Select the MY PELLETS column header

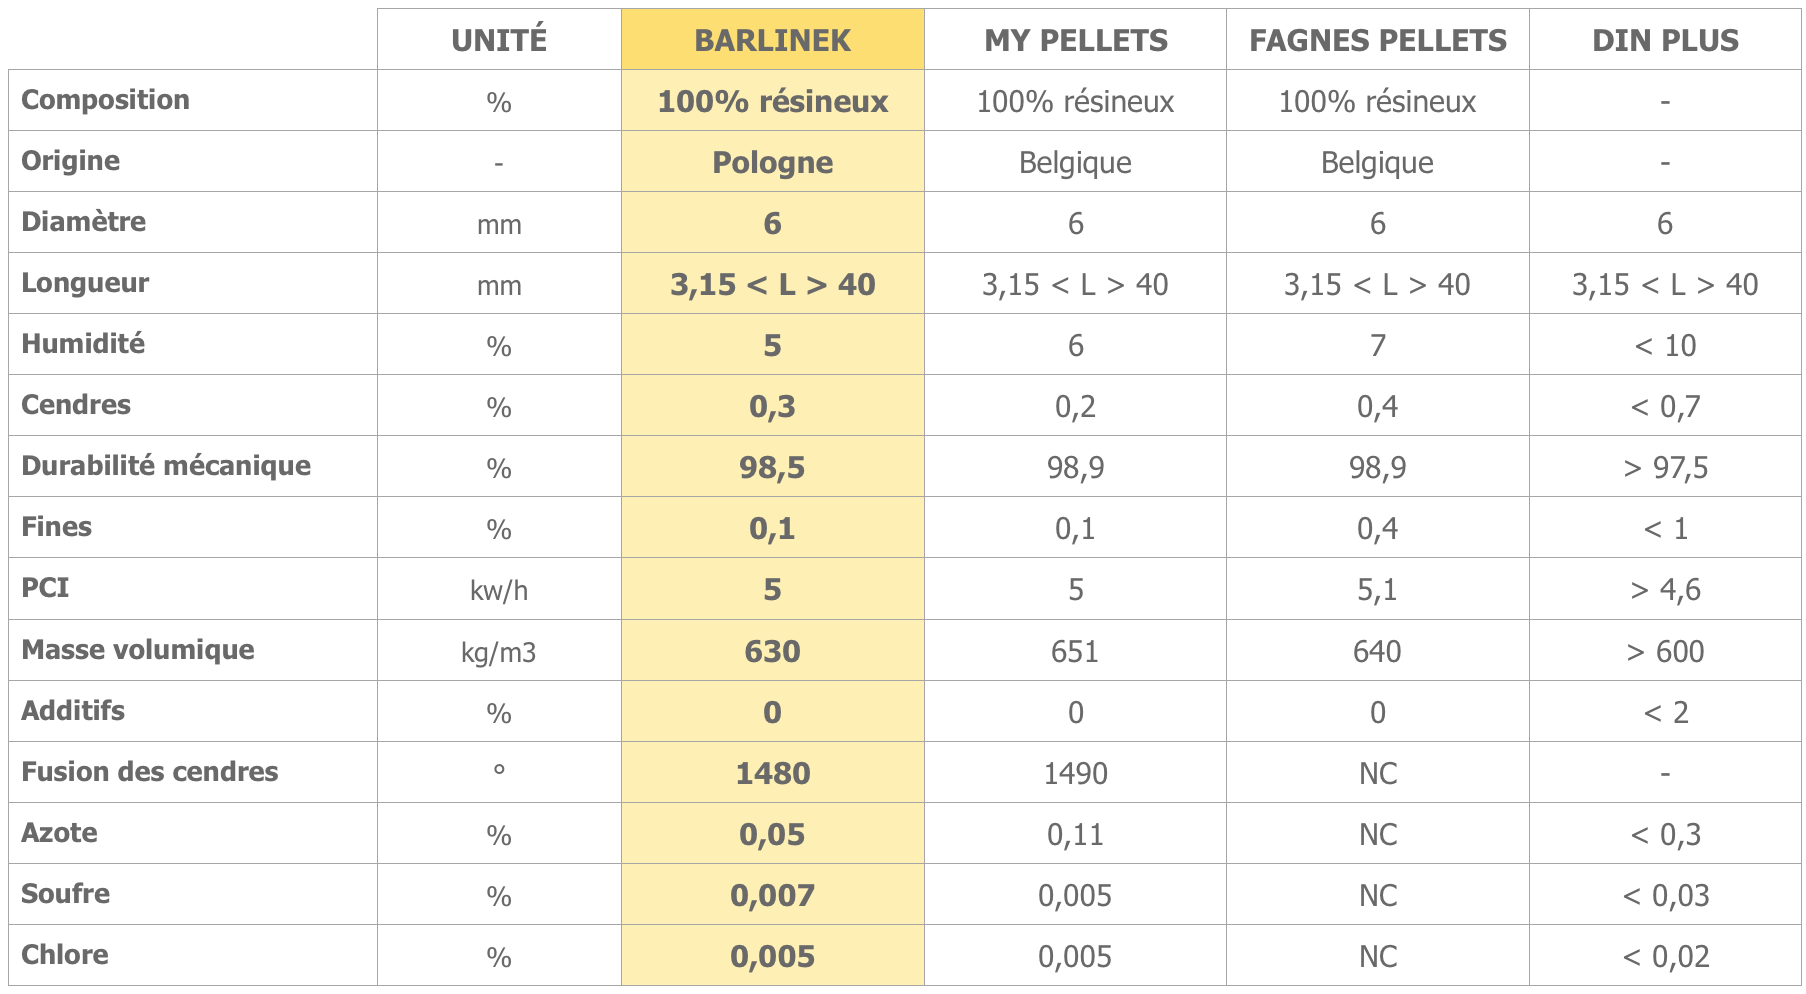tap(1076, 40)
